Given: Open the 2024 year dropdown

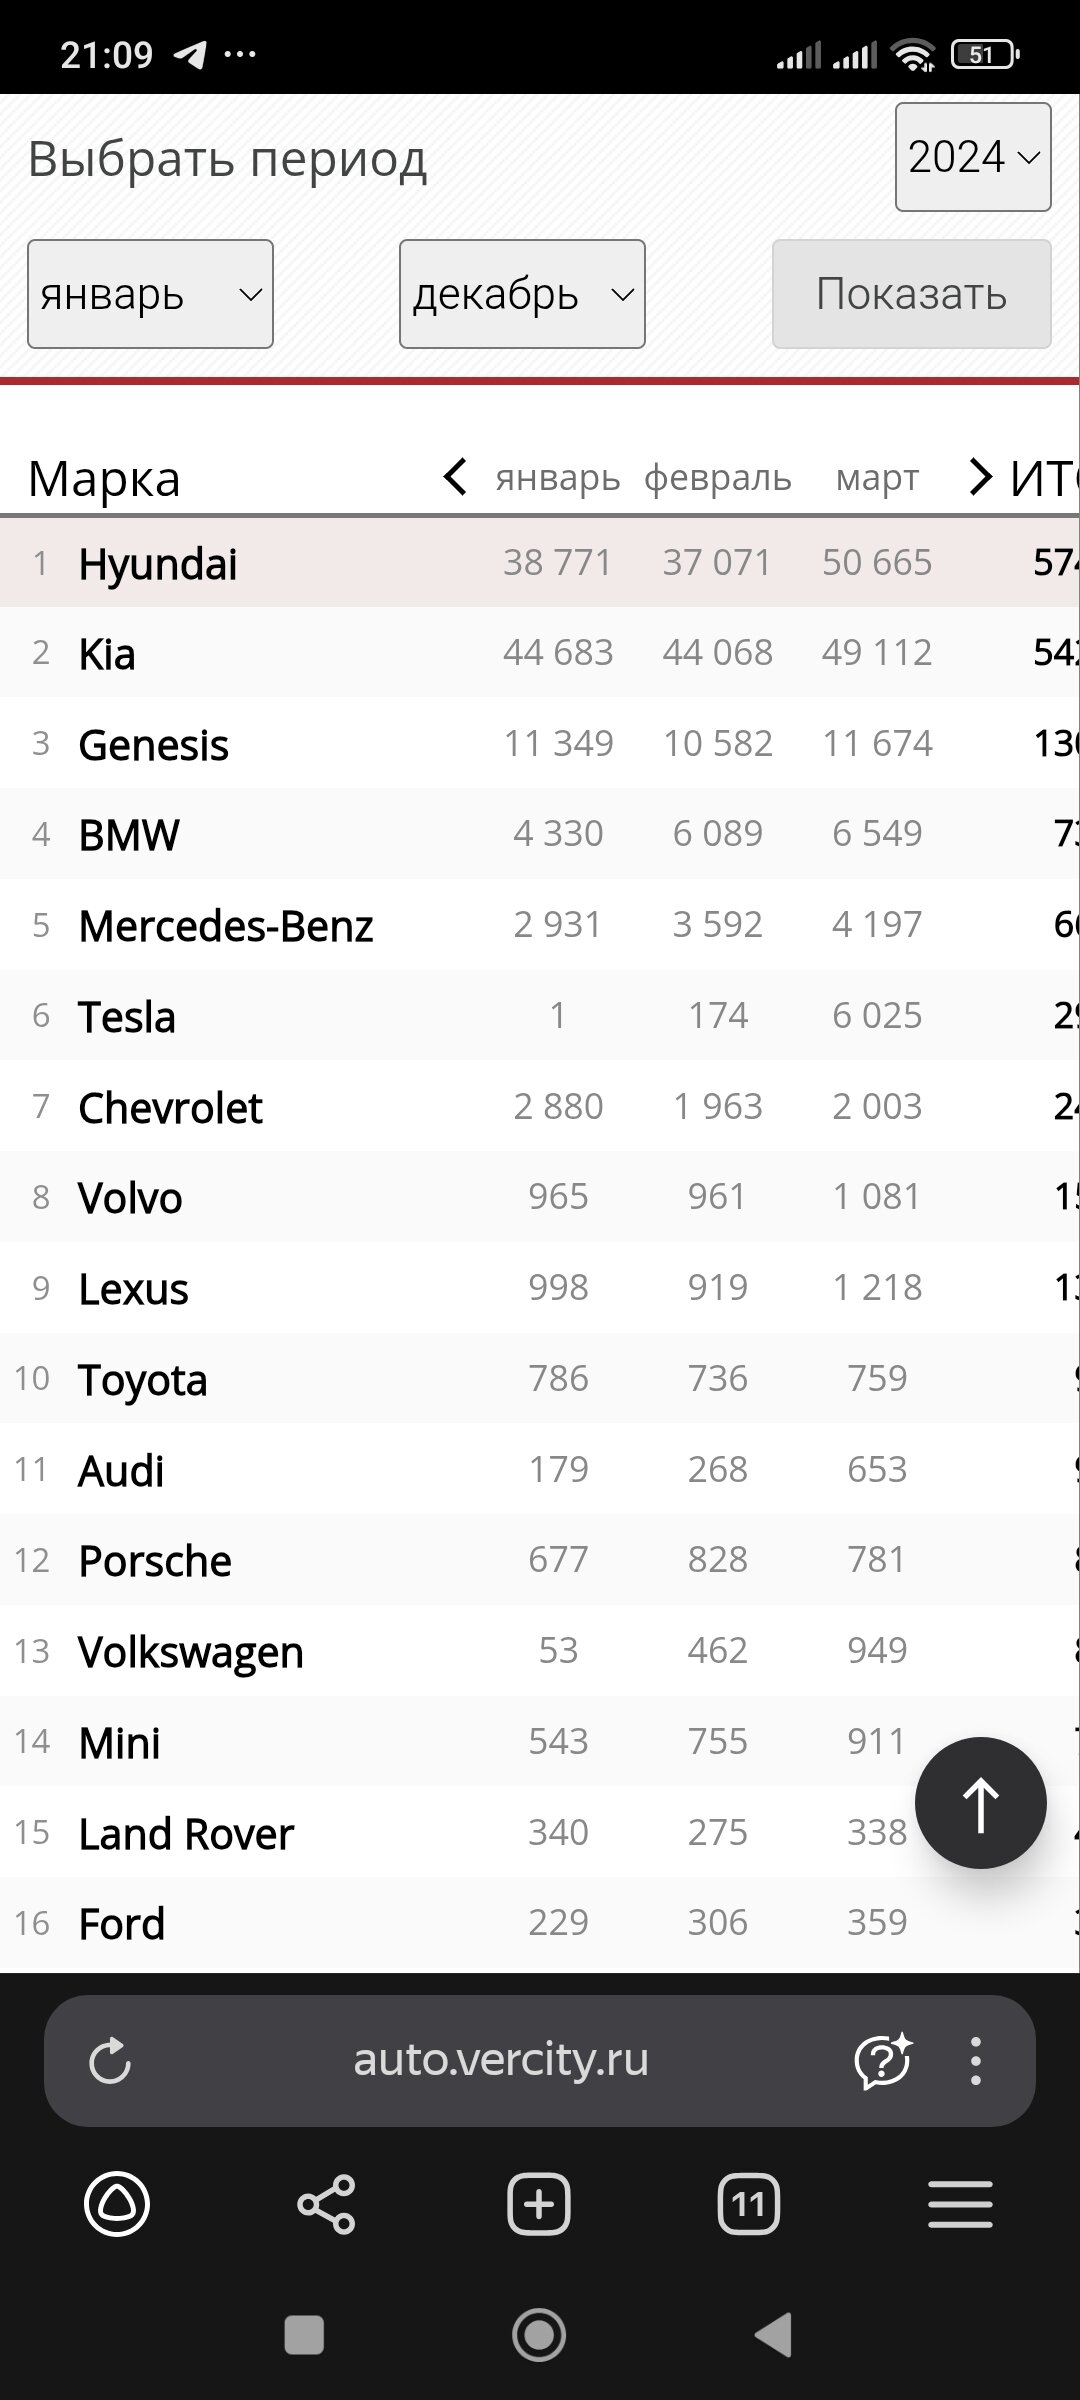Looking at the screenshot, I should pyautogui.click(x=972, y=157).
